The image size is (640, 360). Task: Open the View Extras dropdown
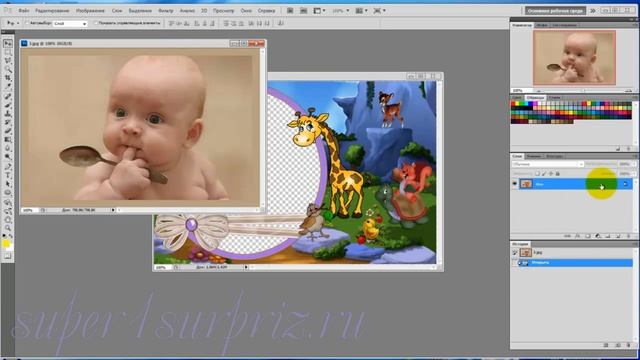[319, 11]
